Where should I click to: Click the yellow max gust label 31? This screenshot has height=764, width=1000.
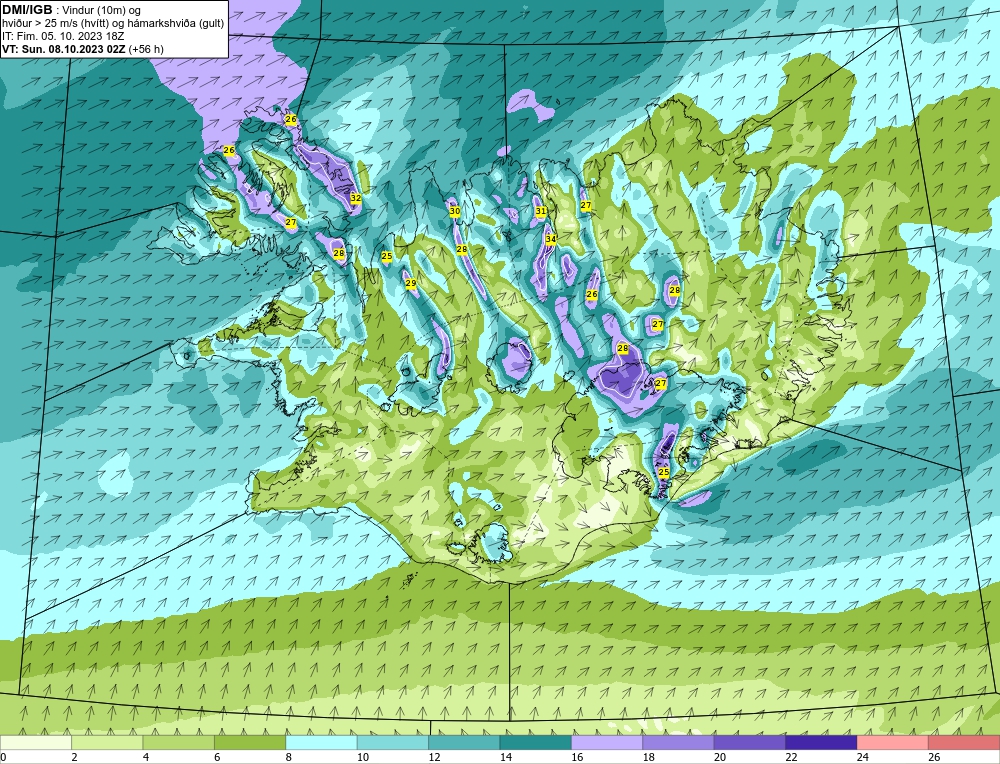(541, 211)
